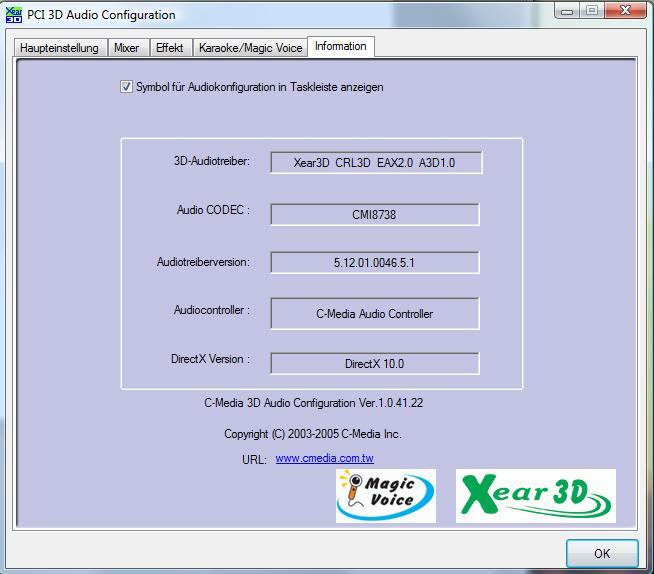Click the Copyright 2003-2005 C-Media text

pyautogui.click(x=313, y=434)
